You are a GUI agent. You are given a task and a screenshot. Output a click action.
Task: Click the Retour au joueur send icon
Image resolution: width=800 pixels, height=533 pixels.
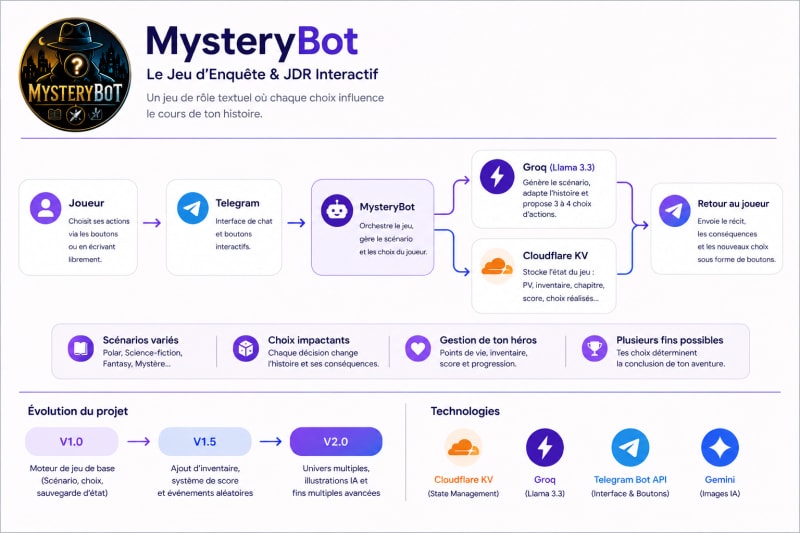(674, 210)
